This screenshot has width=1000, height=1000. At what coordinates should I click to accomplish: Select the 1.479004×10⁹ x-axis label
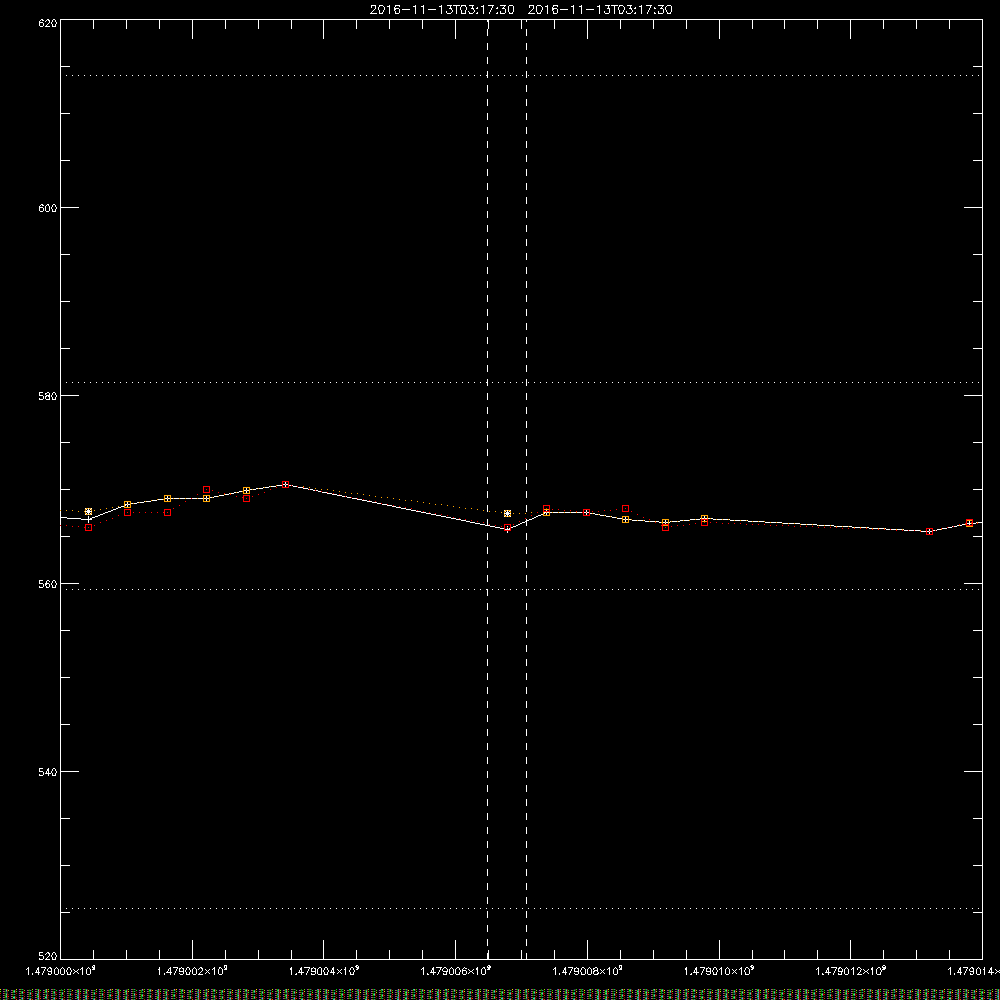[324, 971]
